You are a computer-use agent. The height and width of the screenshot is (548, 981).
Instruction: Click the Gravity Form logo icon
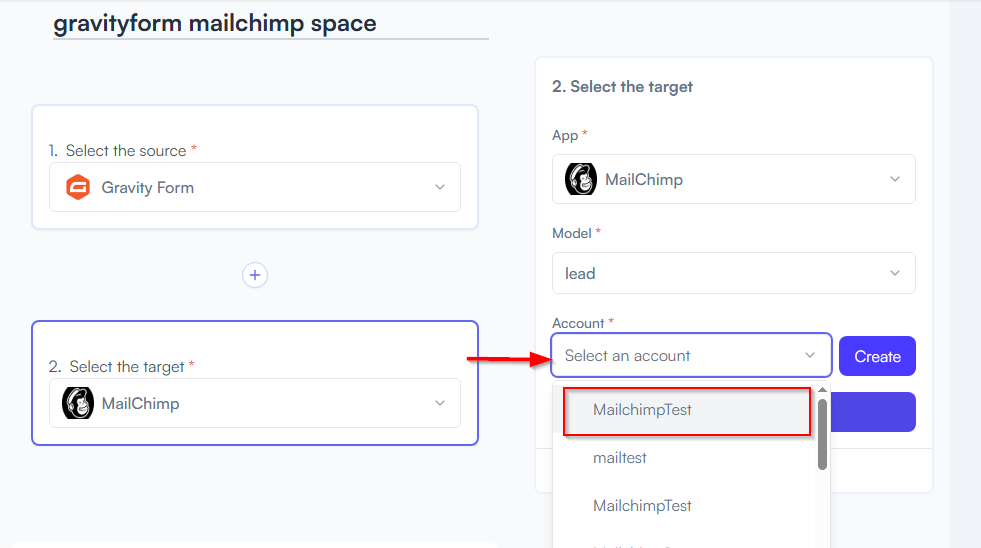(78, 187)
